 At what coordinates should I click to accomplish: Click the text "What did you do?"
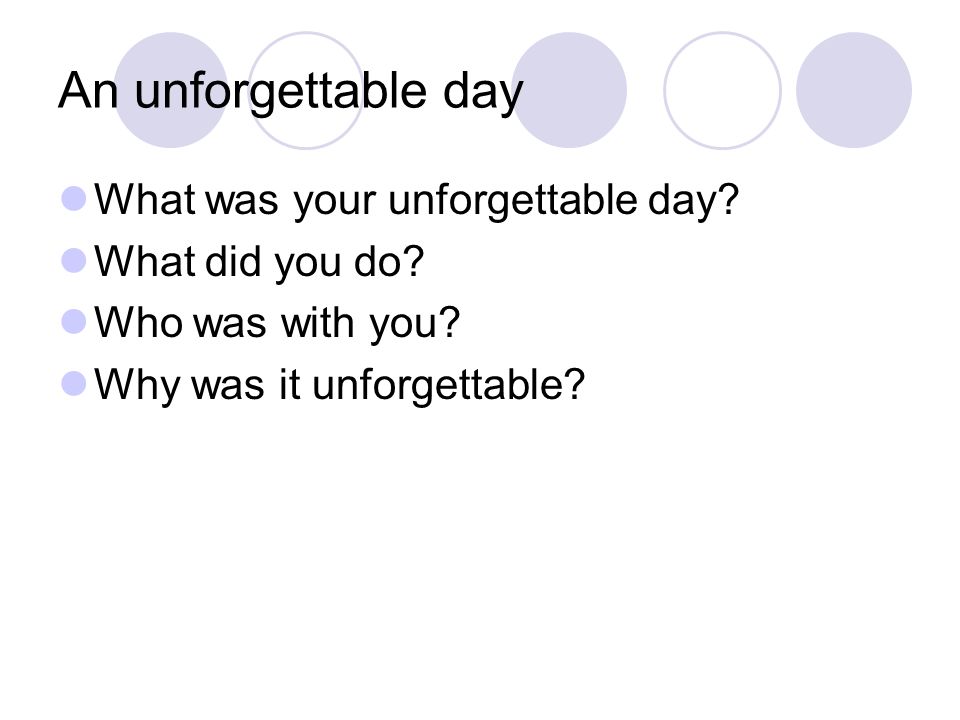pyautogui.click(x=259, y=262)
